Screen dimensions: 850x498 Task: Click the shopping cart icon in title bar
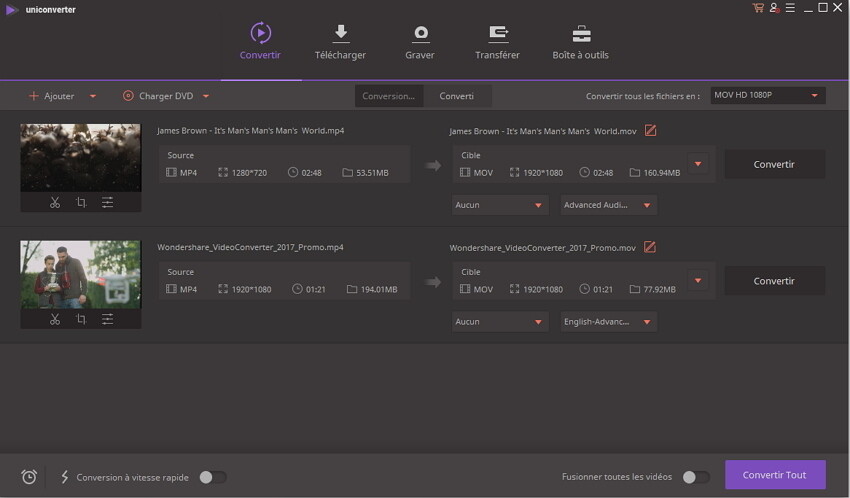click(x=757, y=8)
